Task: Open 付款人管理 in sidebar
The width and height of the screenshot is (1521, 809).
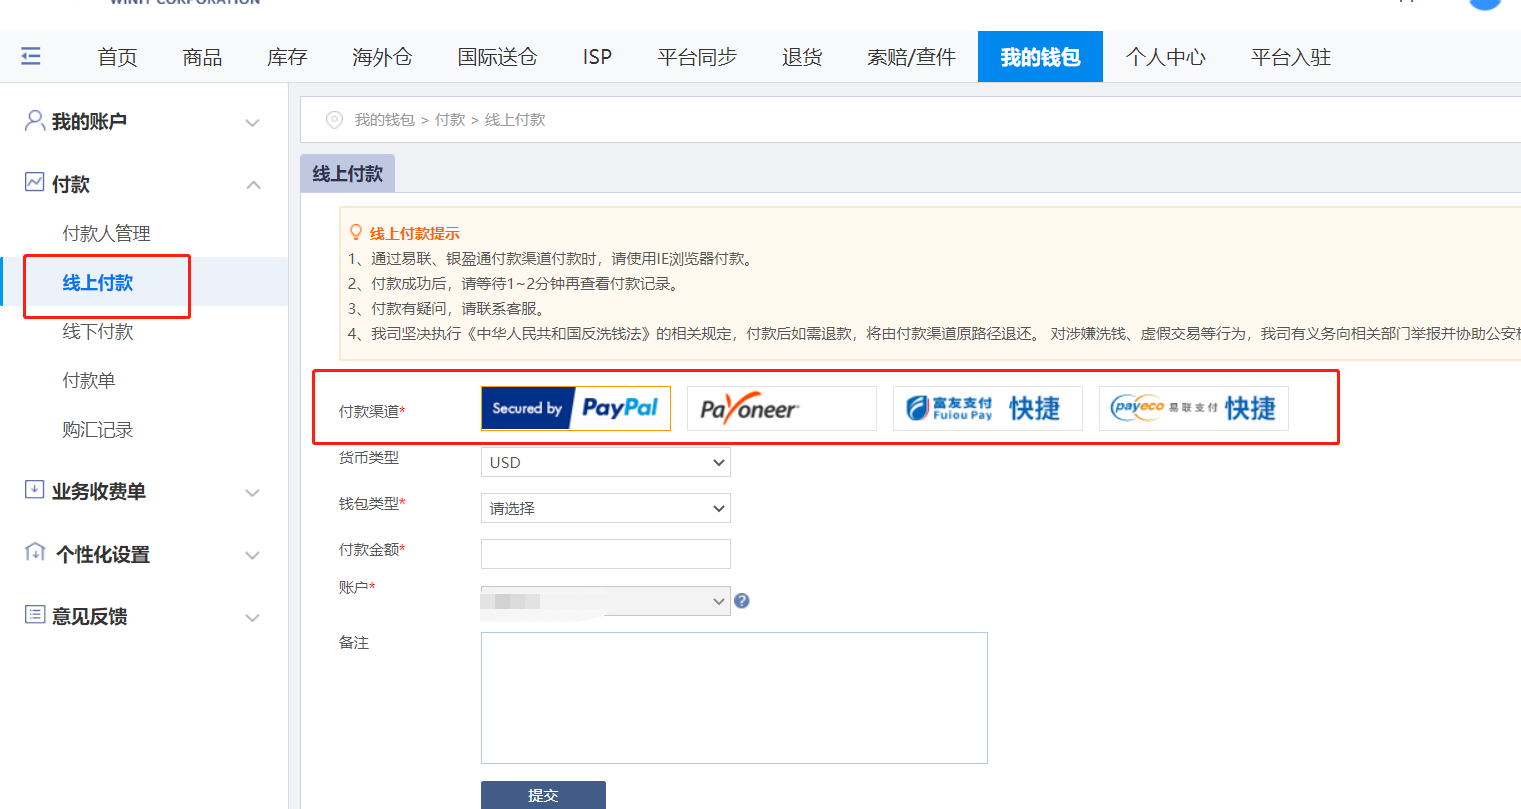Action: click(106, 233)
